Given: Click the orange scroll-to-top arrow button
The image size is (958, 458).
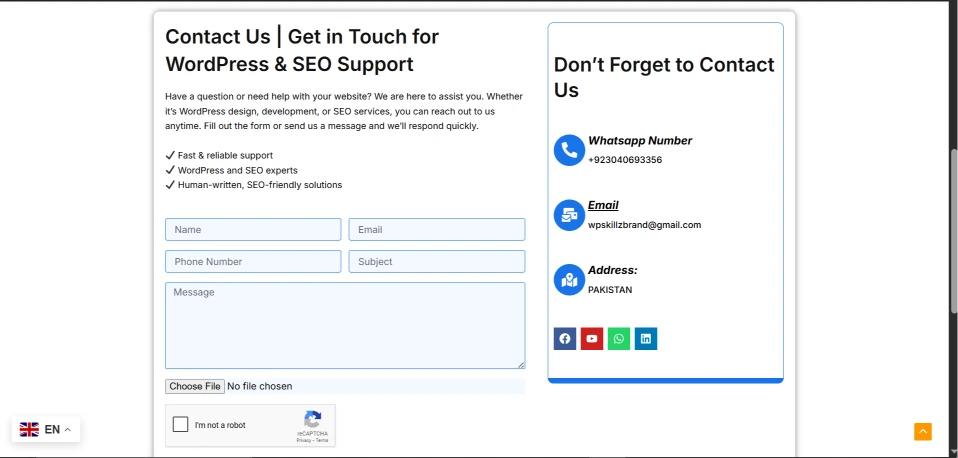Looking at the screenshot, I should point(923,431).
